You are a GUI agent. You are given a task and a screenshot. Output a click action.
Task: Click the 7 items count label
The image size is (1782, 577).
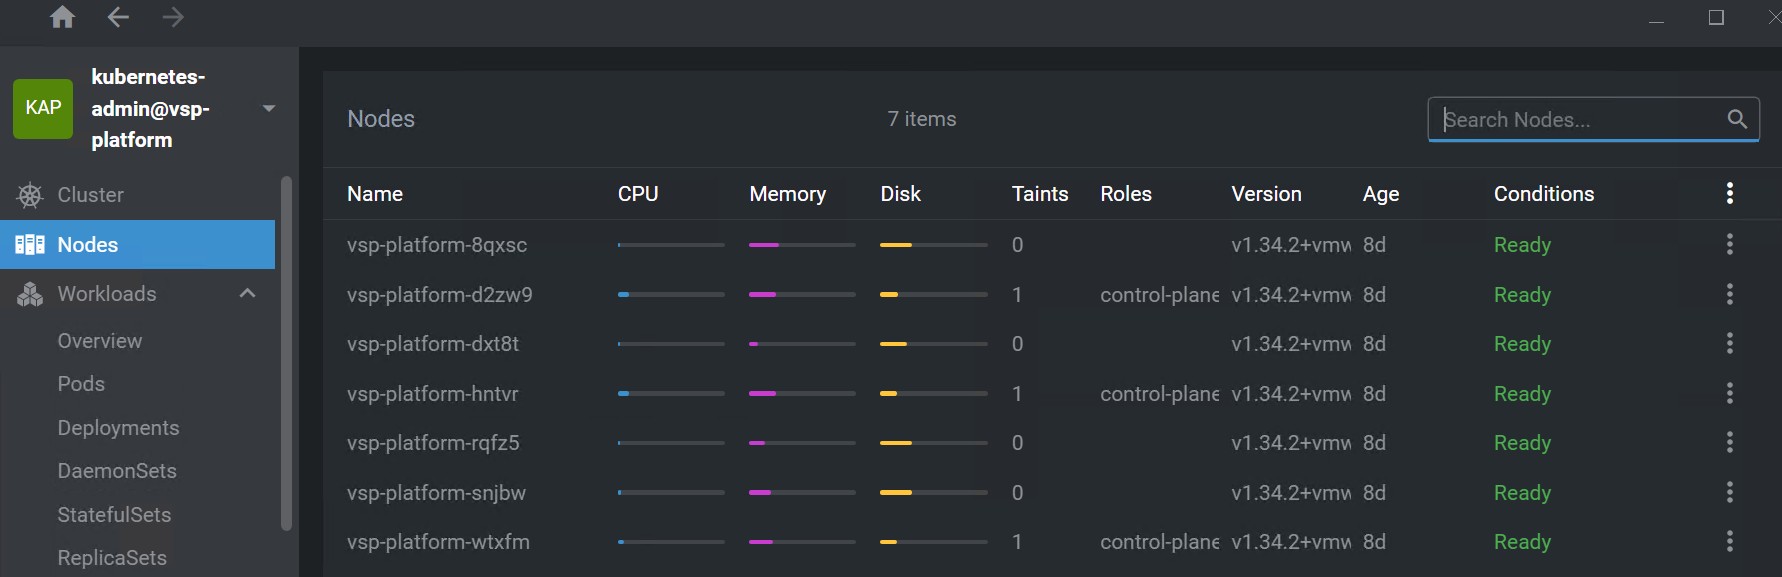(922, 119)
